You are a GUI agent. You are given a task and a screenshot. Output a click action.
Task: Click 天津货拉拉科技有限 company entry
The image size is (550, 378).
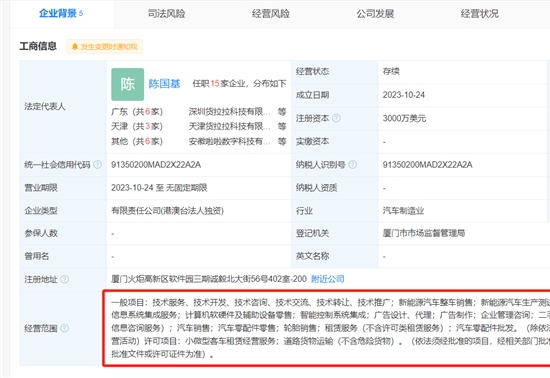(229, 126)
